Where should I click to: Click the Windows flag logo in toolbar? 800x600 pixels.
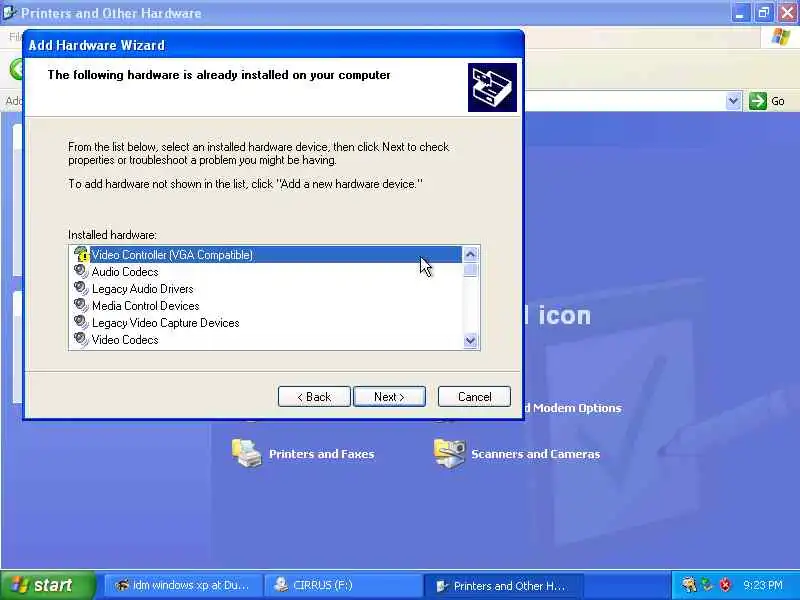780,37
